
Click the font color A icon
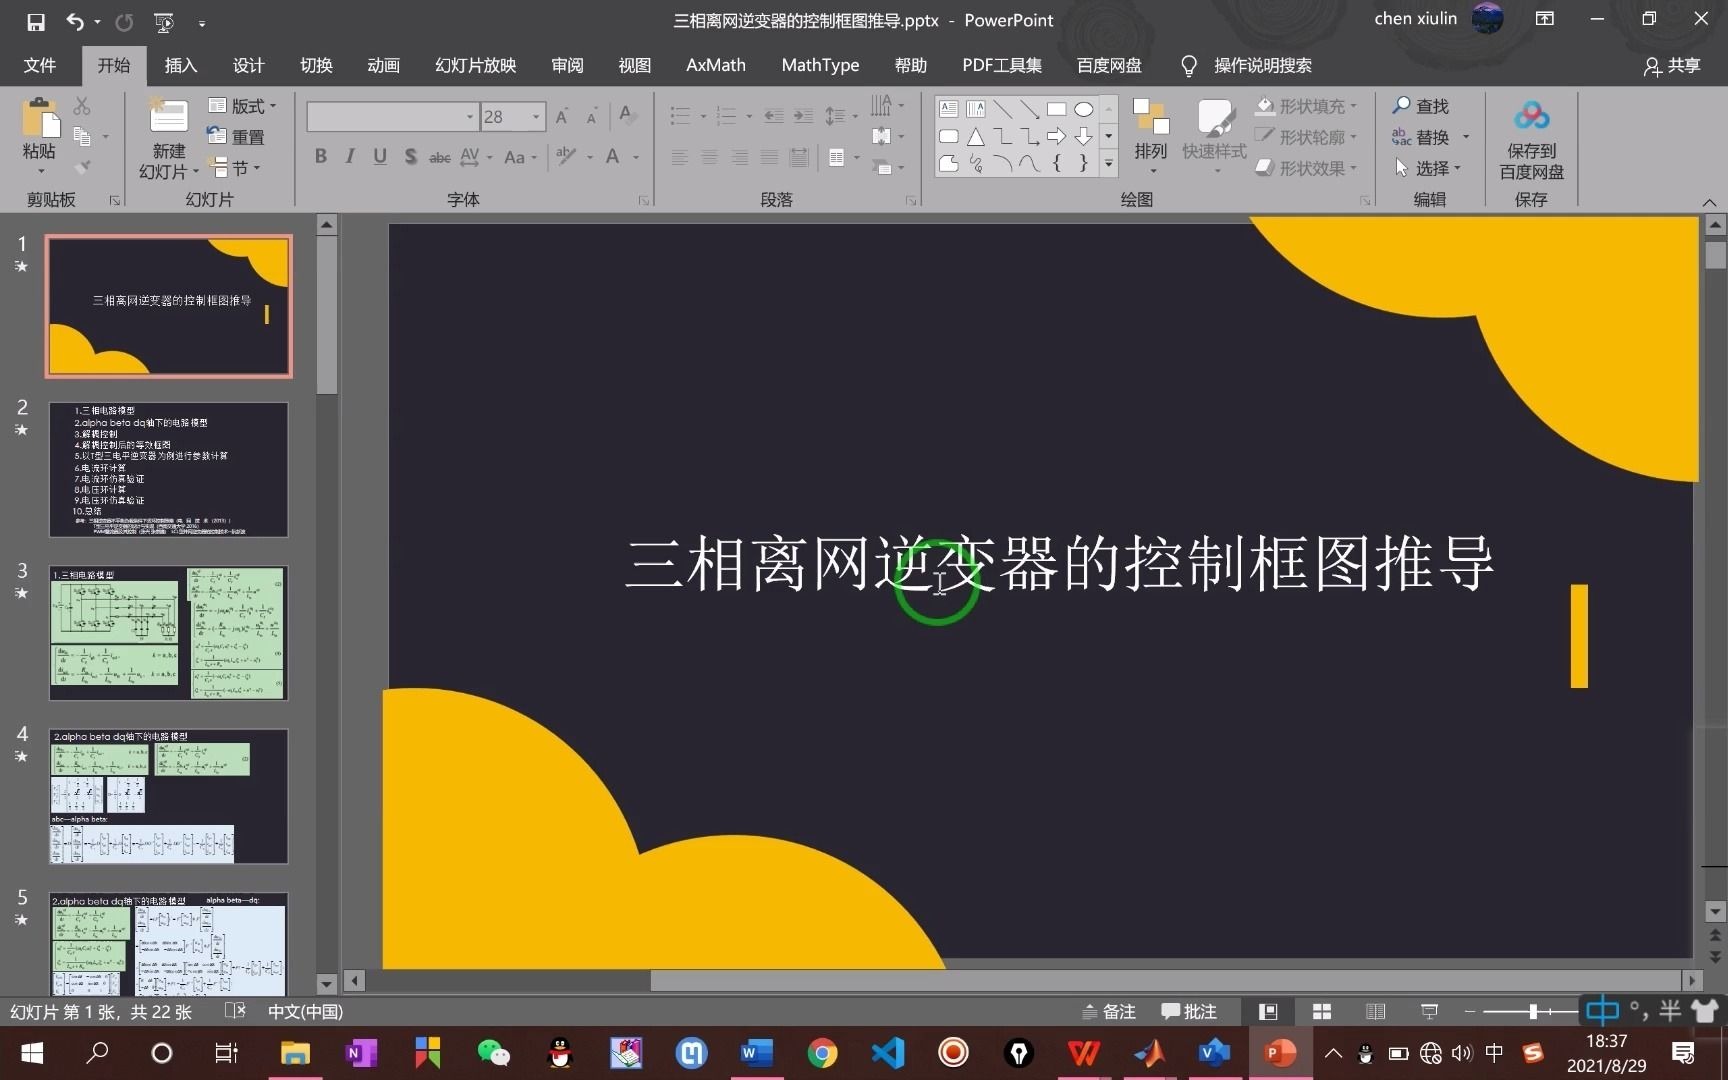pyautogui.click(x=613, y=157)
